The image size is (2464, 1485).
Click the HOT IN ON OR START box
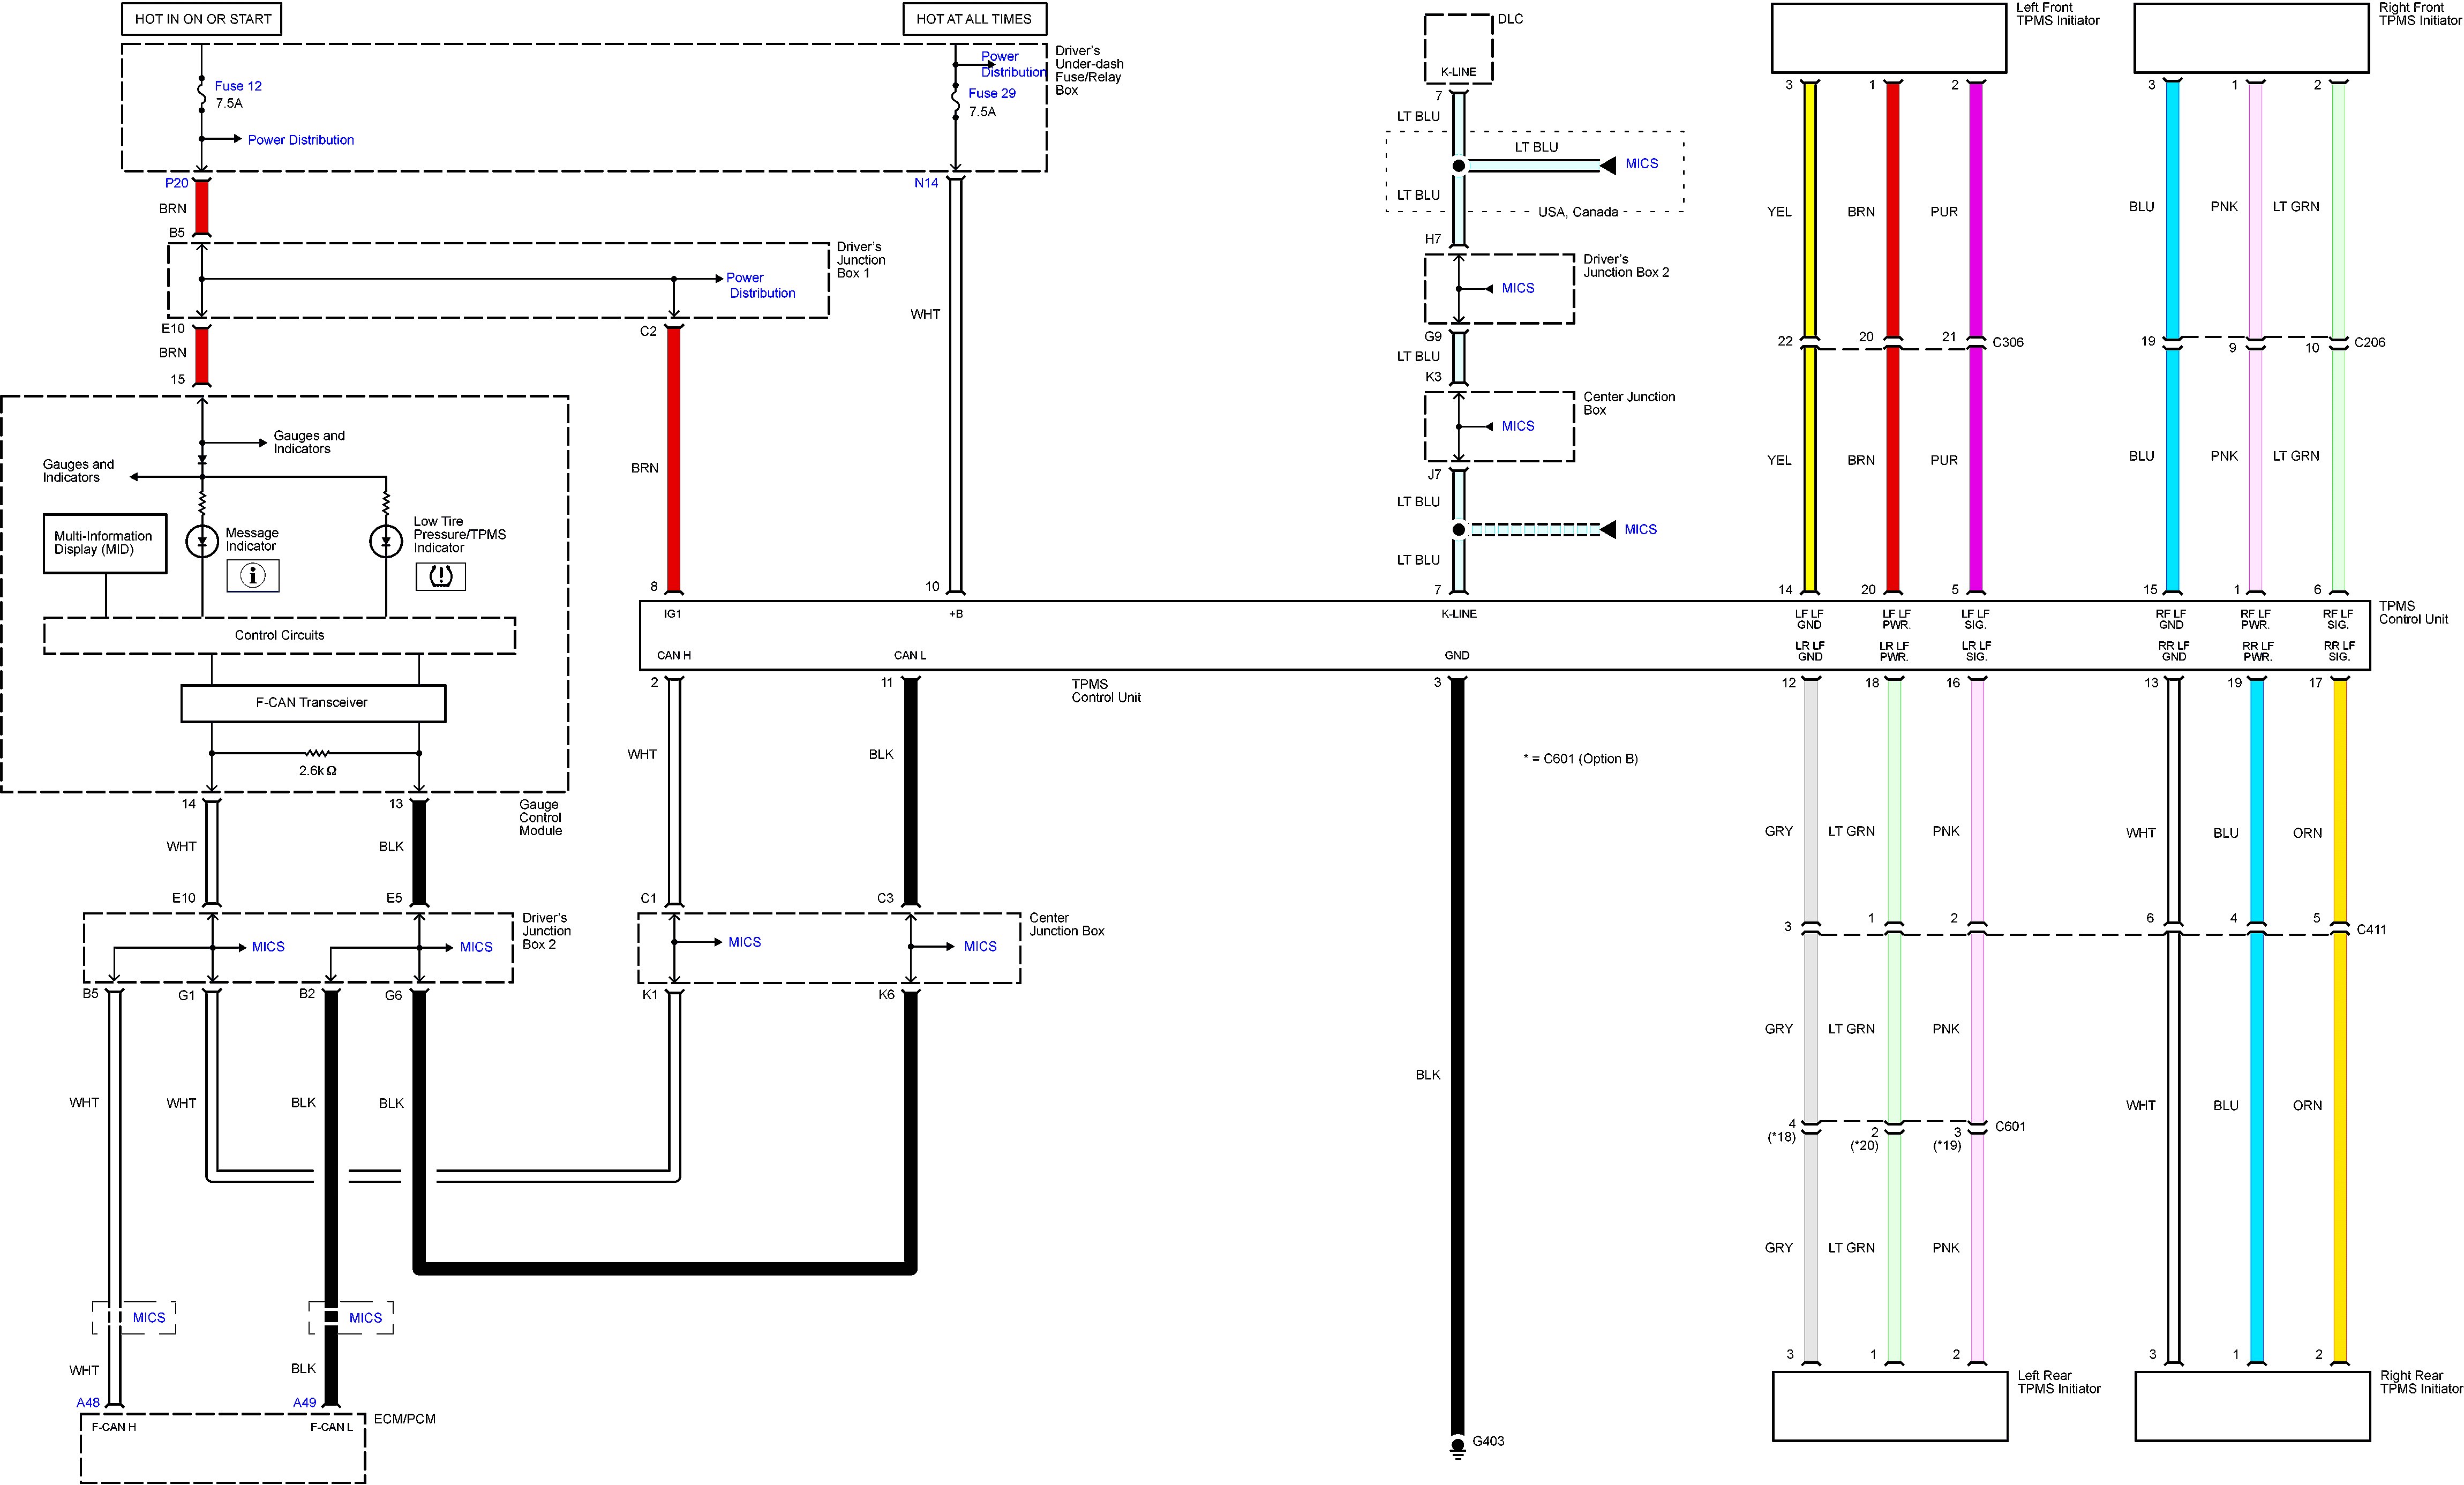(202, 19)
